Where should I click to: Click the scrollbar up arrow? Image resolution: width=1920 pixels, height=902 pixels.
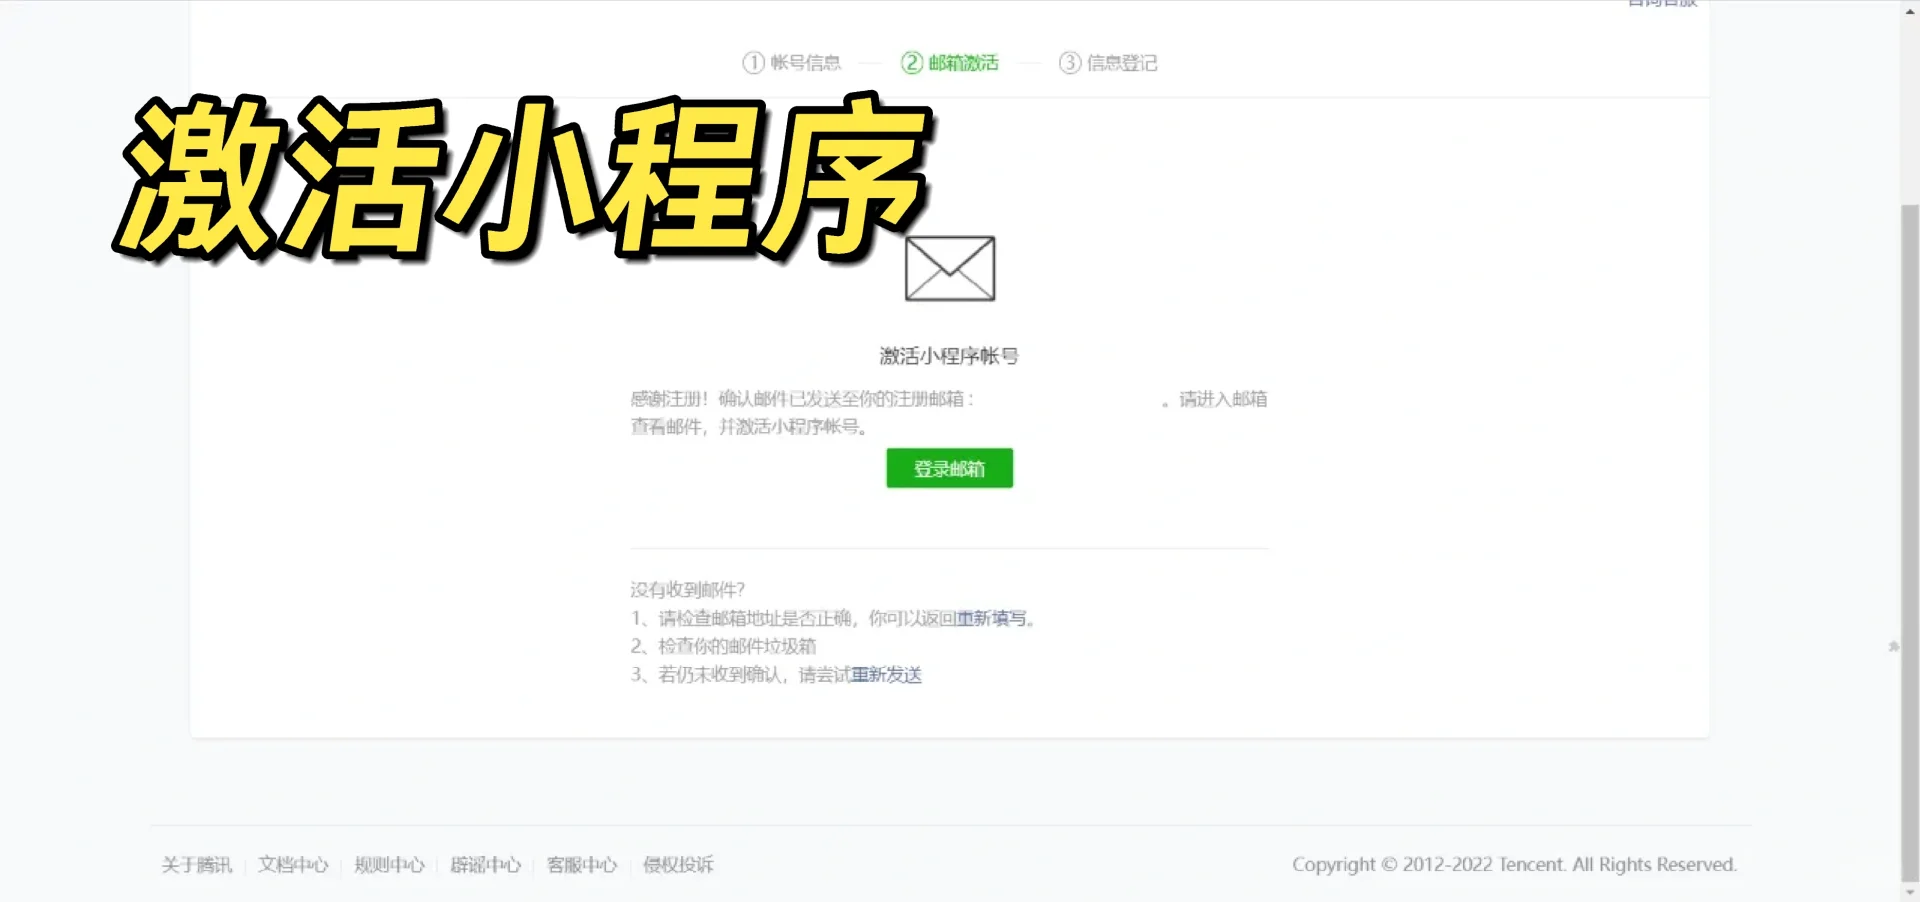click(1909, 8)
